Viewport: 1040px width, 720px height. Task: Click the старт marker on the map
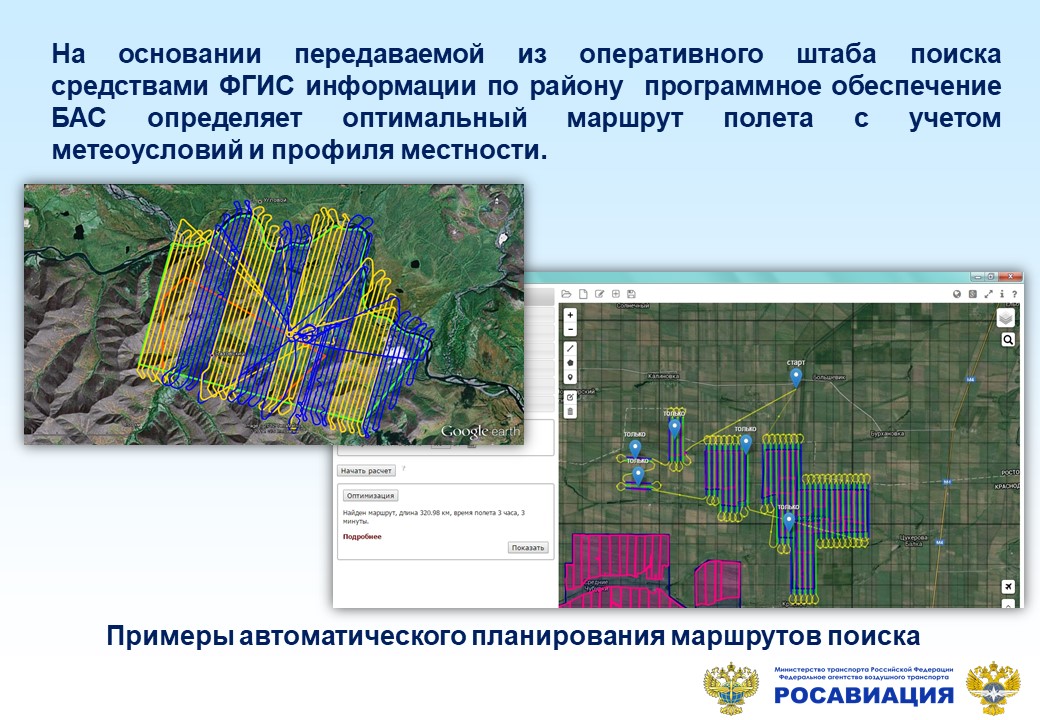(x=796, y=376)
